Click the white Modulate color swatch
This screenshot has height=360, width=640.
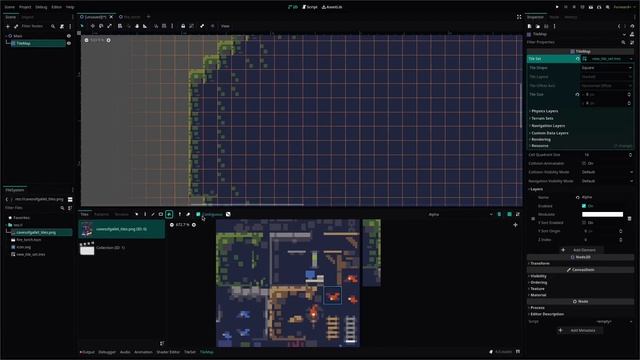click(x=602, y=214)
